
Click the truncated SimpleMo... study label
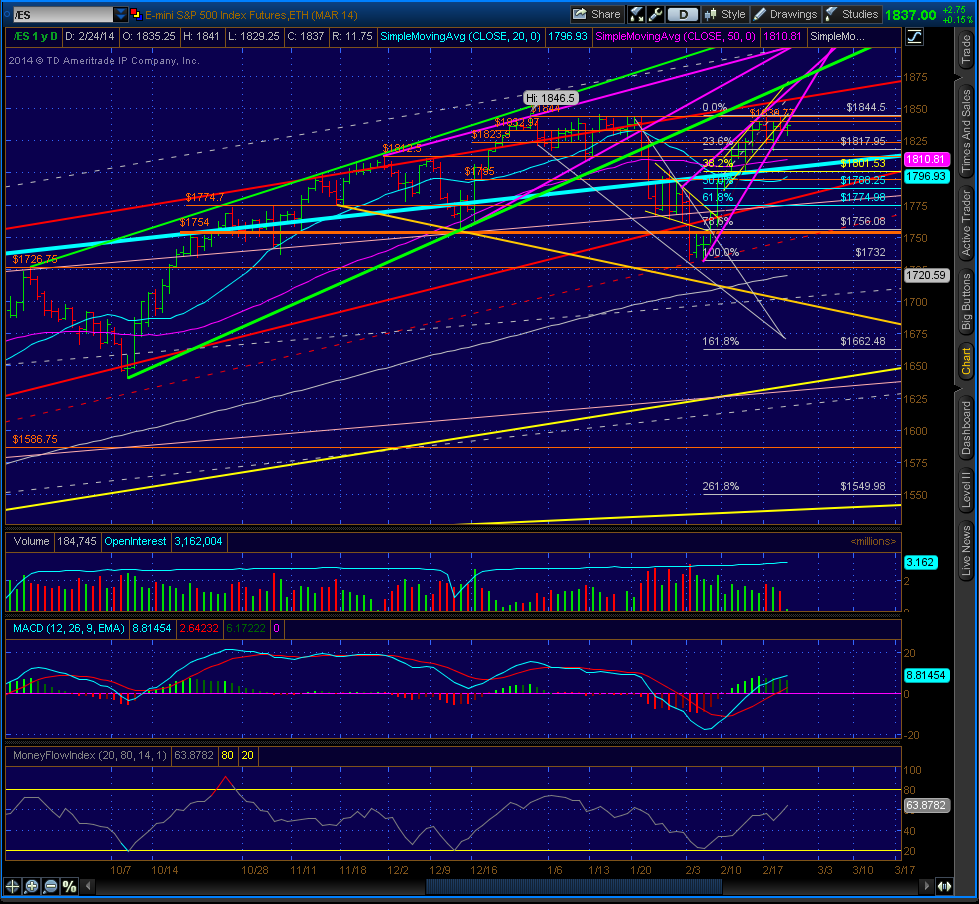coord(837,37)
